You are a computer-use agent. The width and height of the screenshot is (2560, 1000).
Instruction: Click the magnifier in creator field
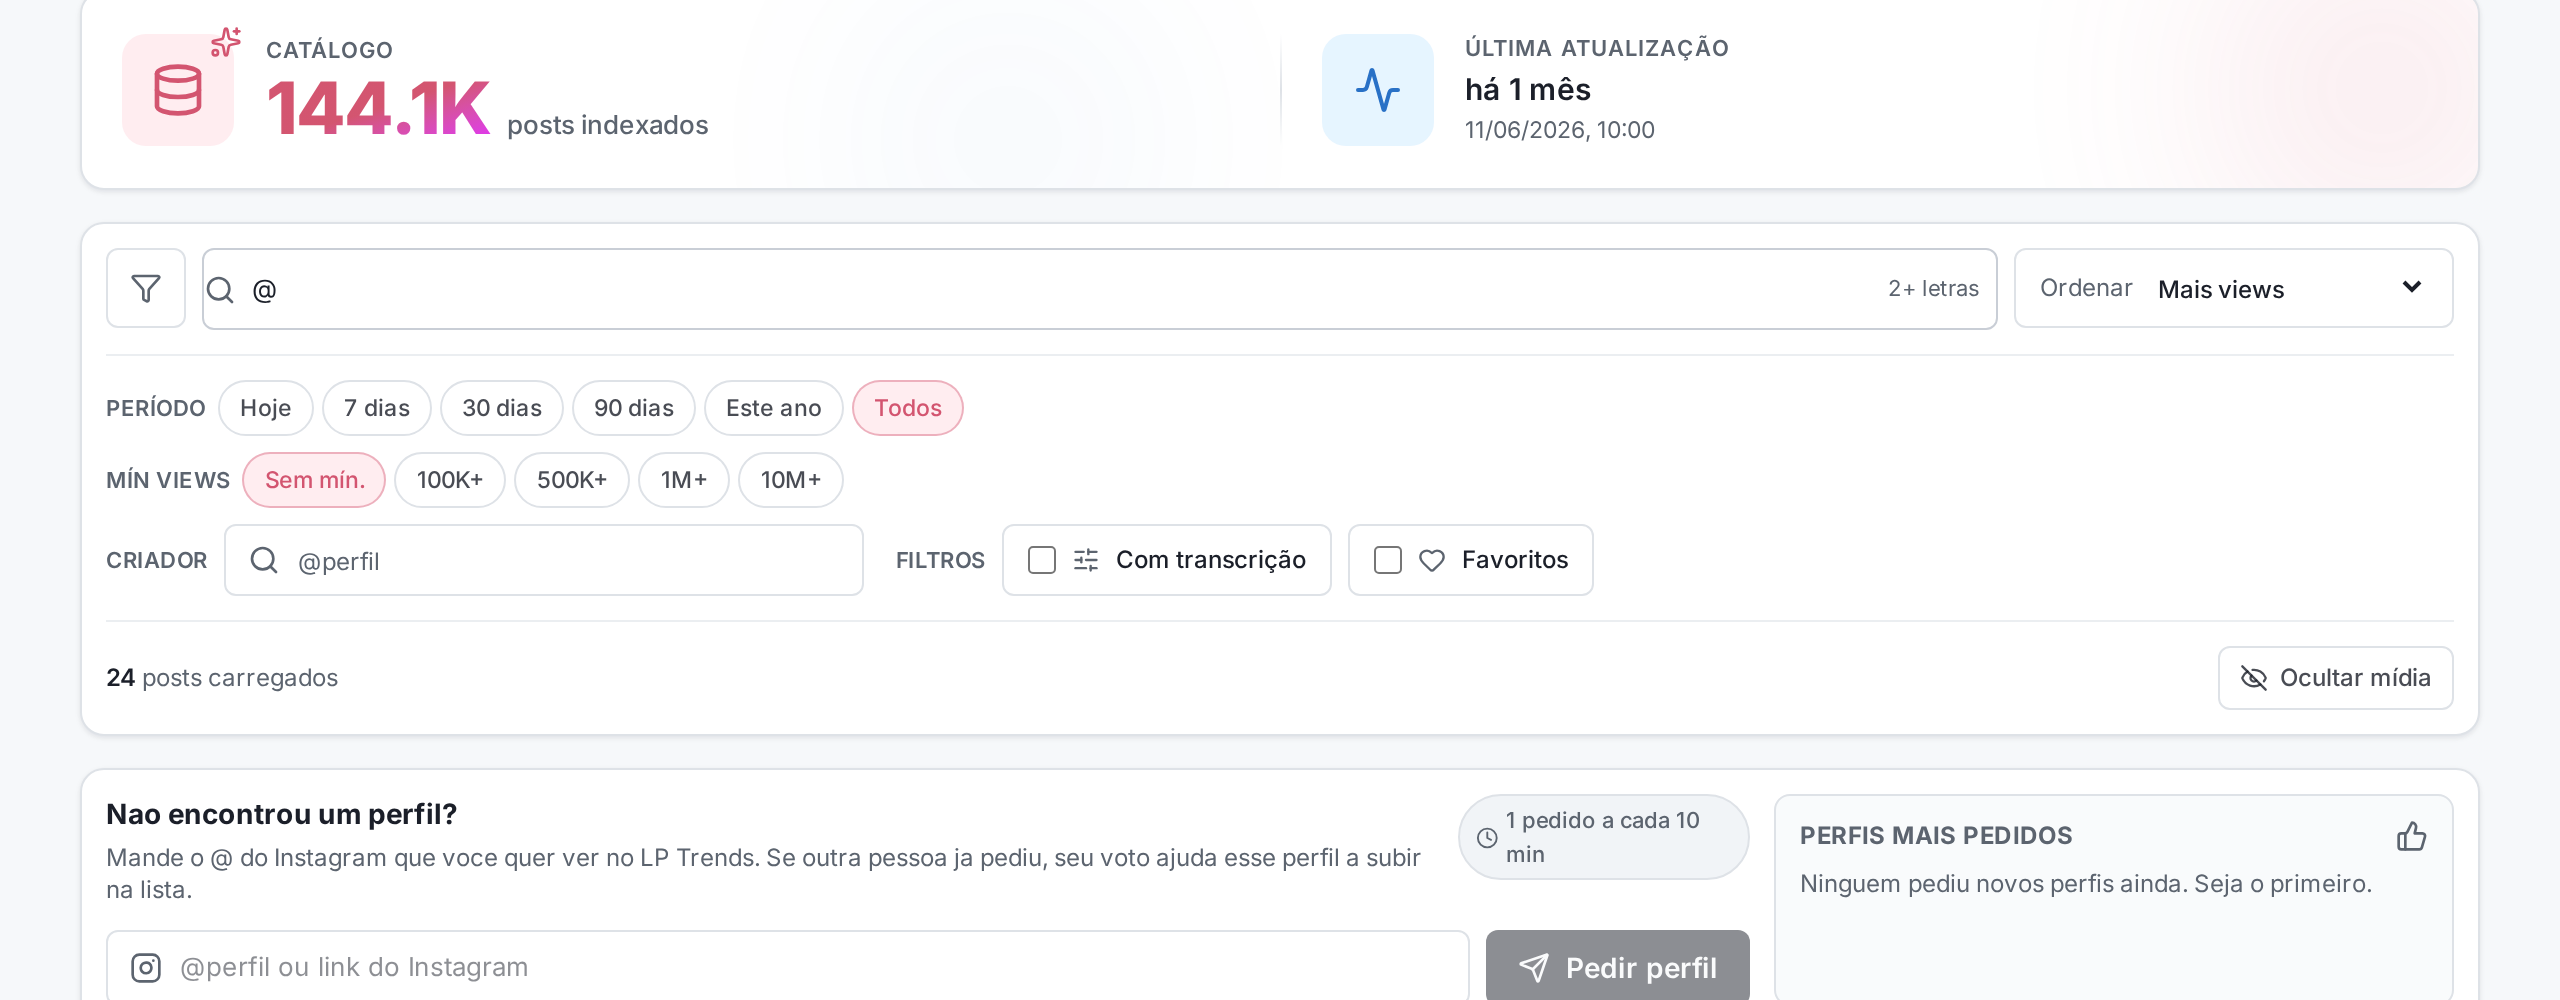click(264, 560)
